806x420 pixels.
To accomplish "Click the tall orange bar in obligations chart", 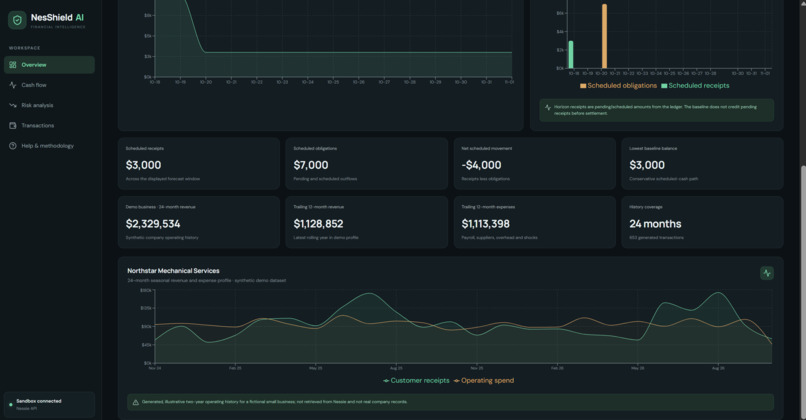I will (x=604, y=36).
